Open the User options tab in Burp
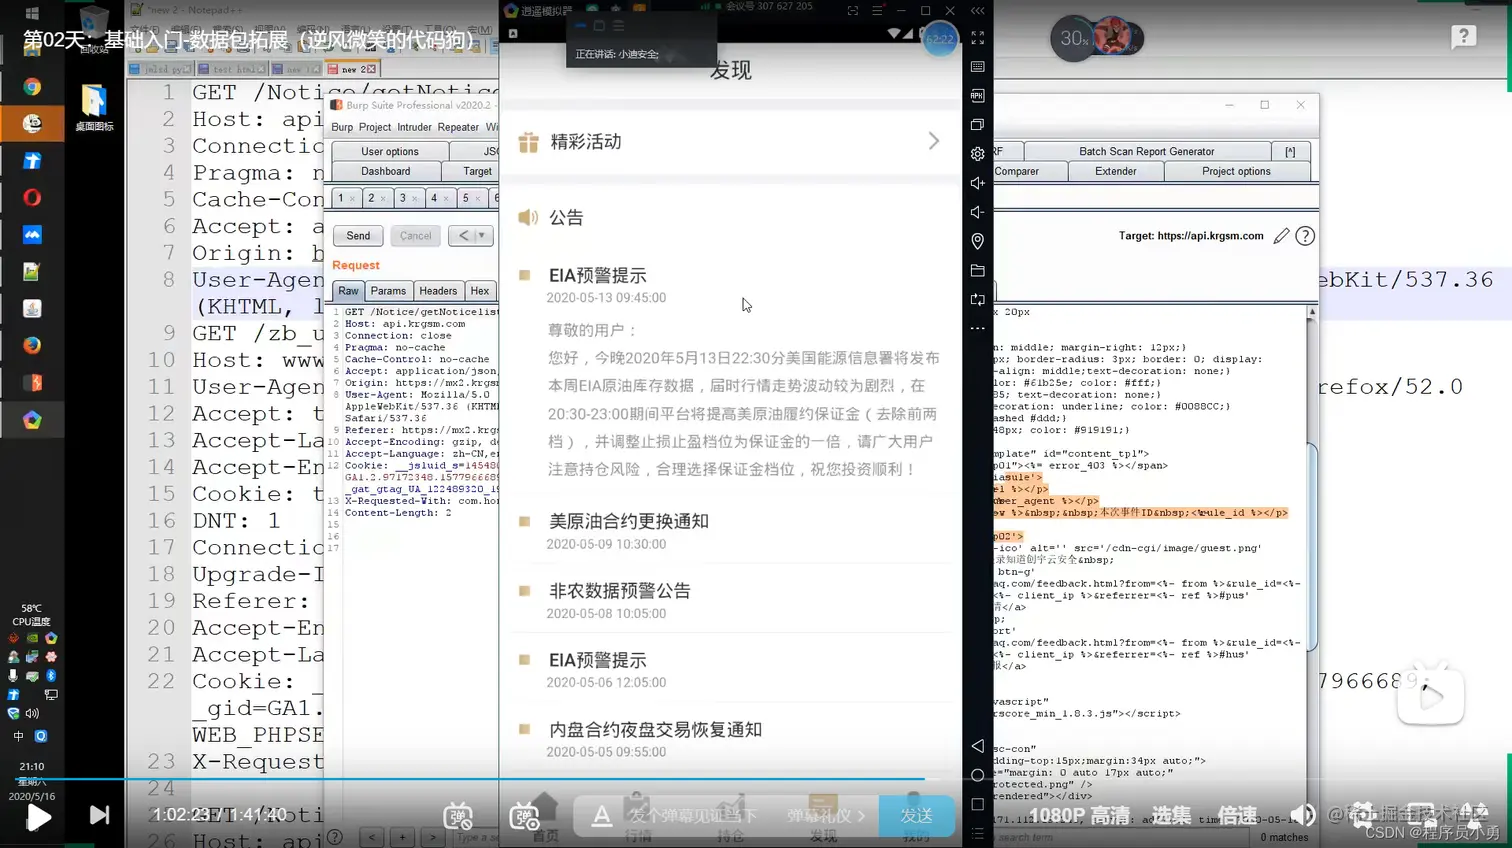Viewport: 1512px width, 848px height. pos(390,151)
